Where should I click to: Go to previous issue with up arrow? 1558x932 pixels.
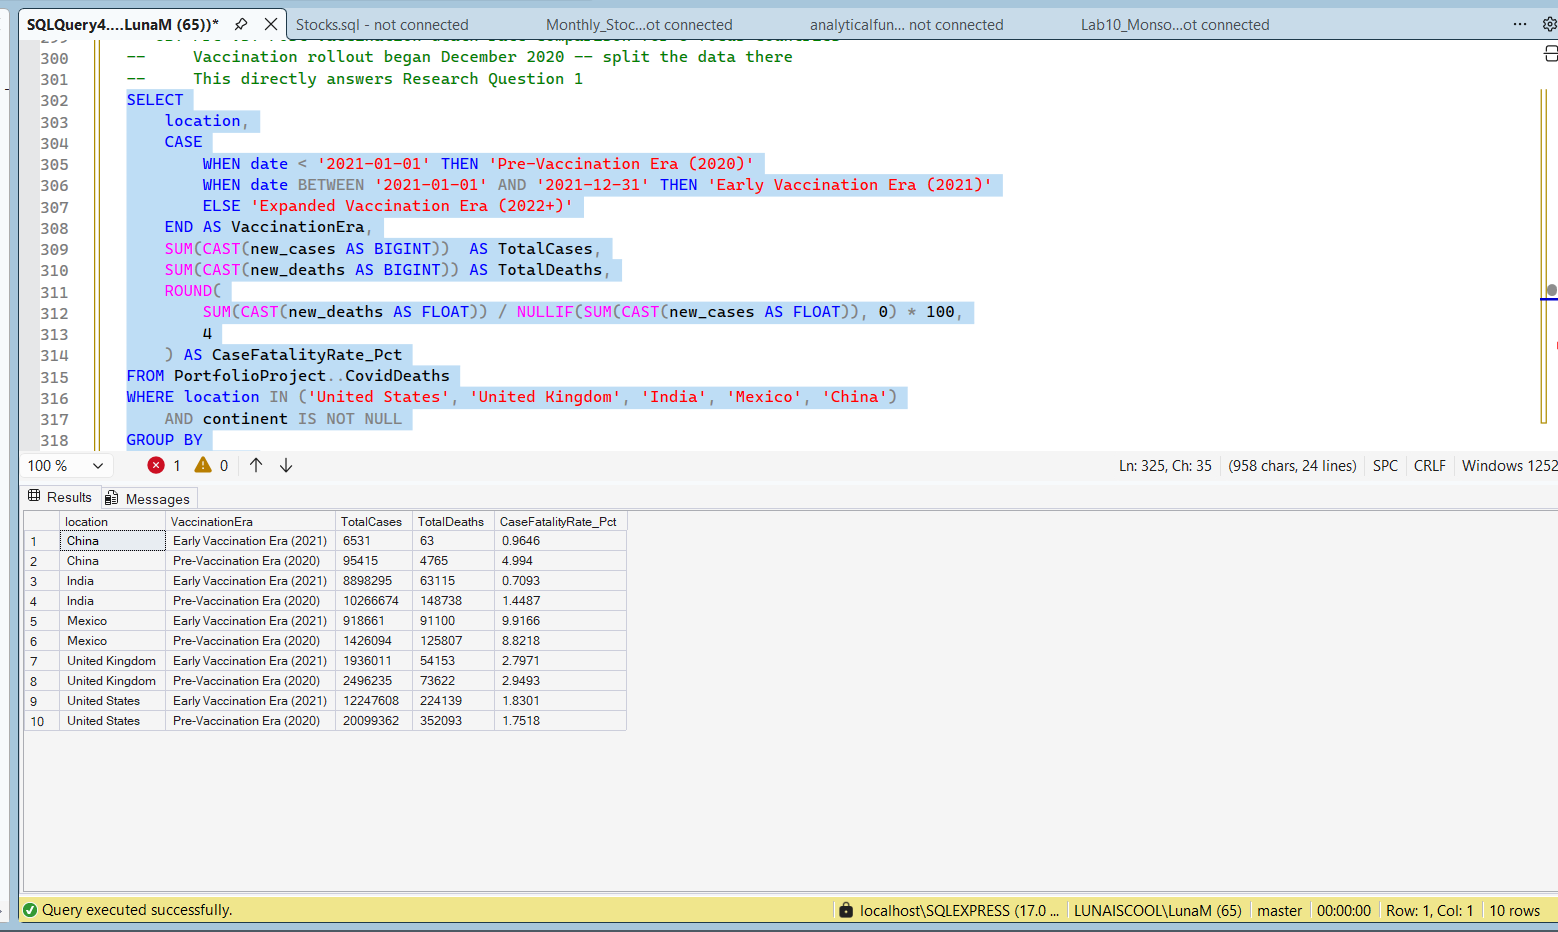click(256, 465)
